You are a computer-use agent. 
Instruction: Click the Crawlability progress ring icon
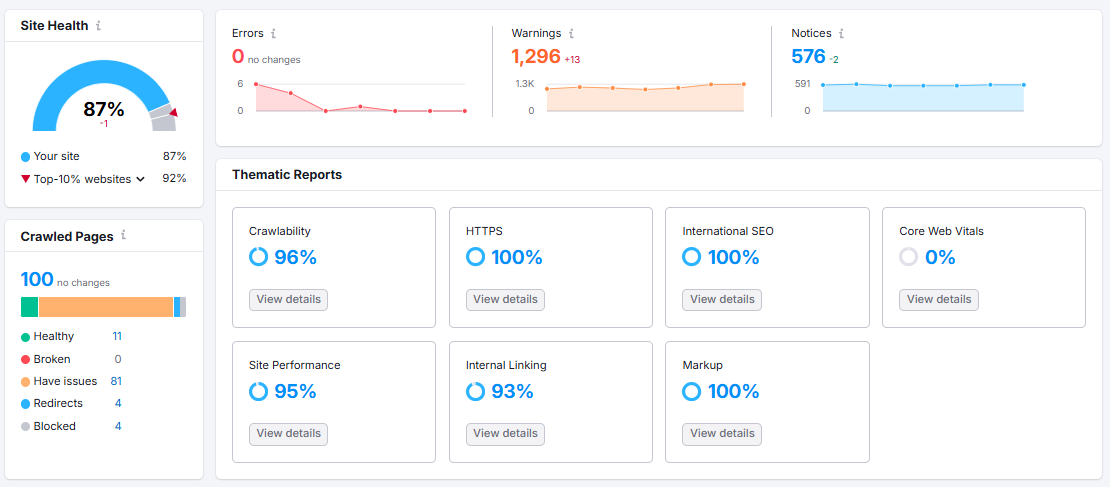coord(258,257)
